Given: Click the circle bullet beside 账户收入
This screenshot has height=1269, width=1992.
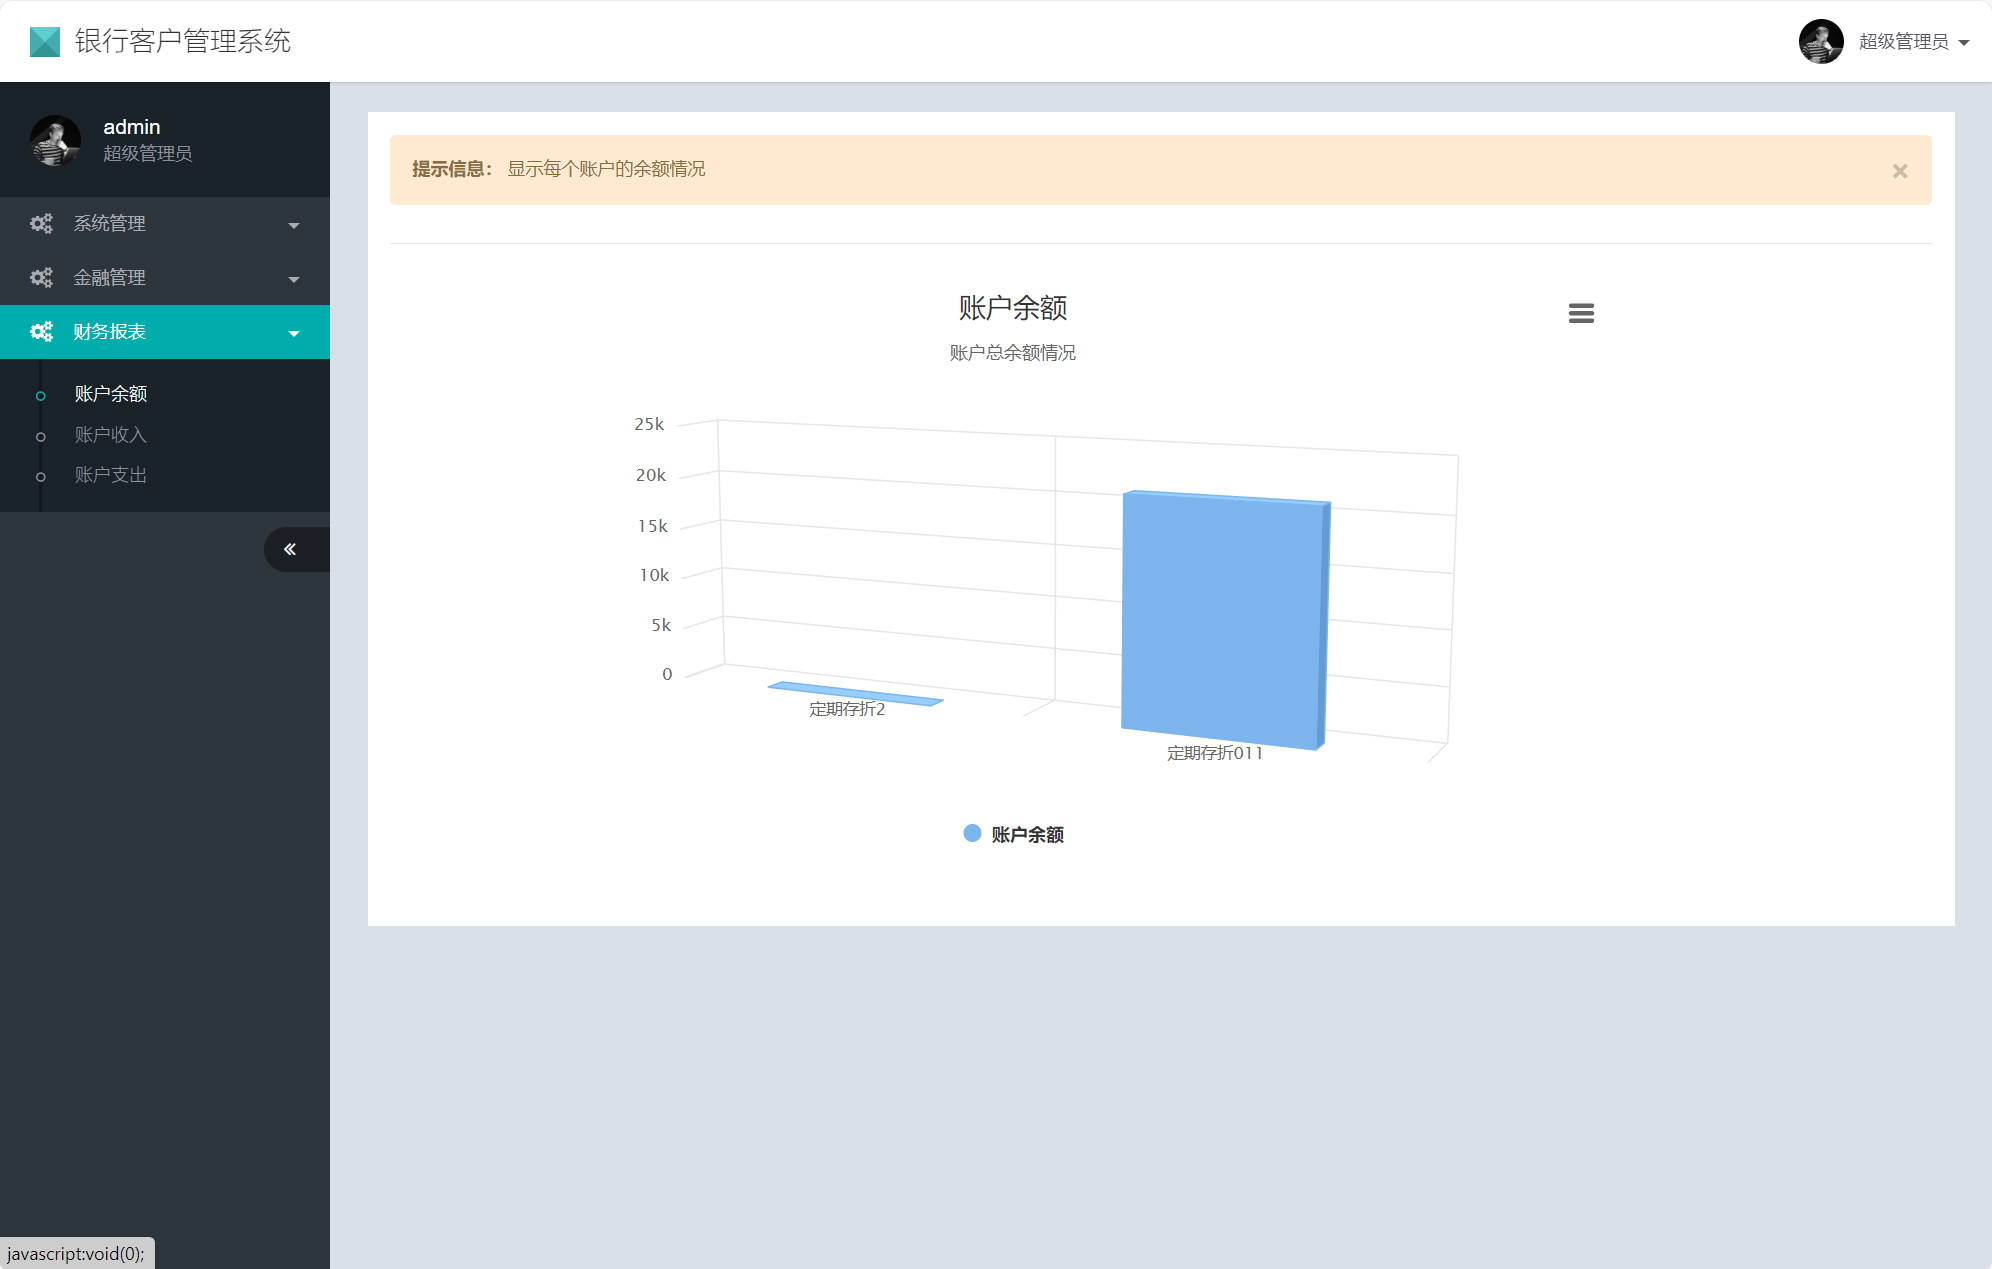Looking at the screenshot, I should click(x=41, y=435).
